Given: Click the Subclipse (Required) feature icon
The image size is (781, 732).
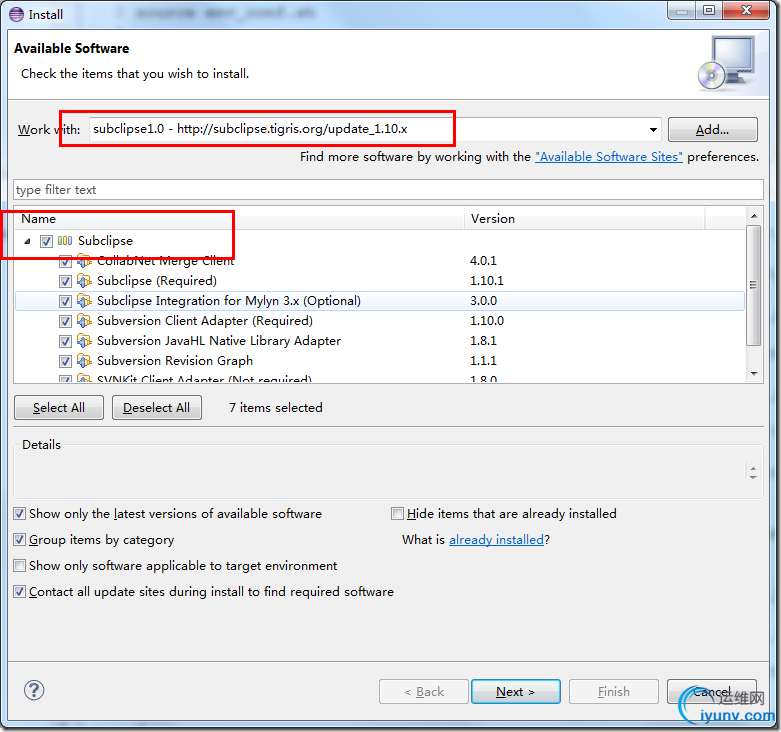Looking at the screenshot, I should tap(84, 281).
